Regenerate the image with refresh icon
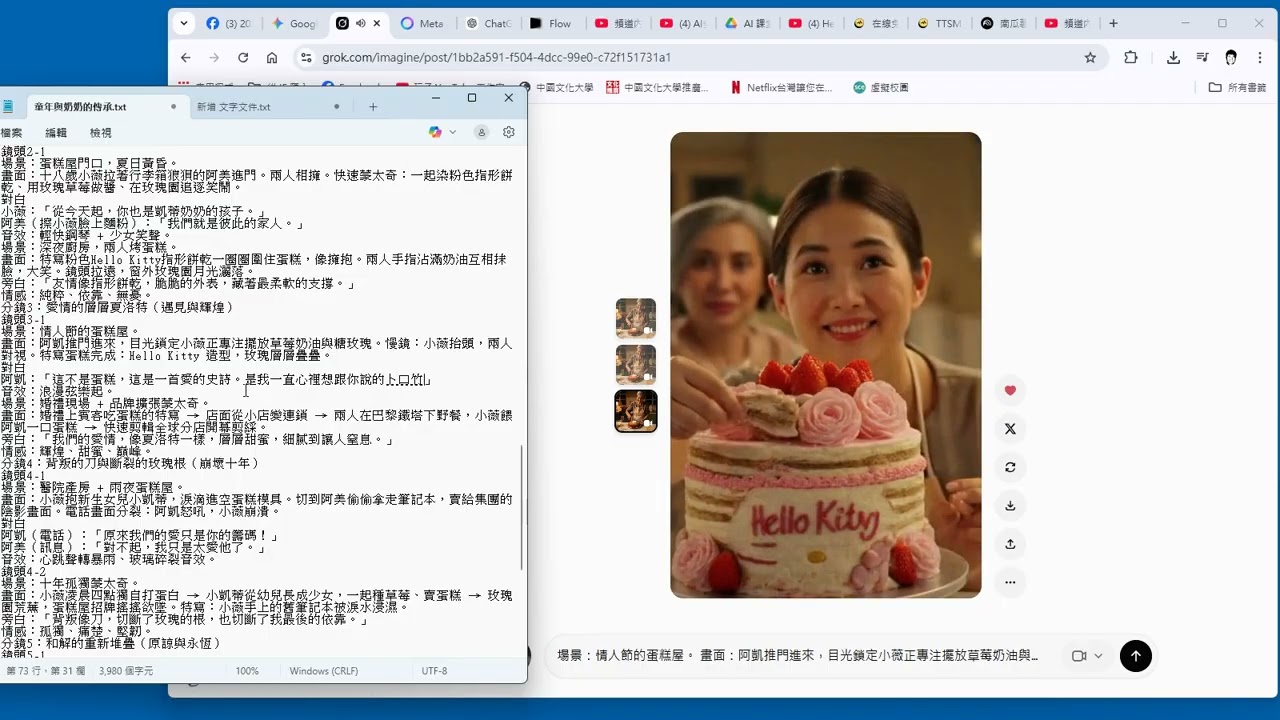The height and width of the screenshot is (720, 1280). [x=1010, y=467]
